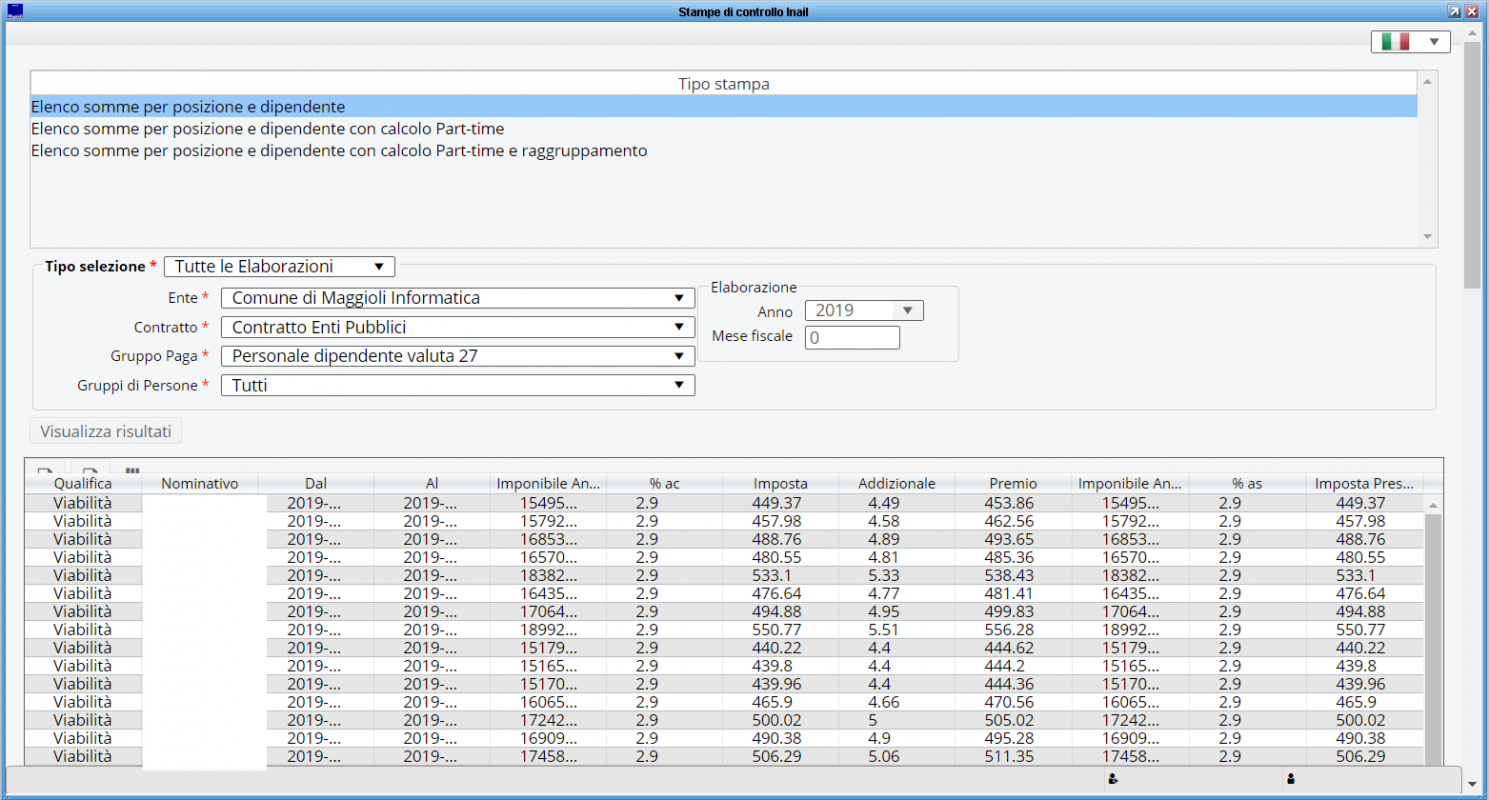Open the Gruppo Paga dropdown
The height and width of the screenshot is (800, 1489).
click(457, 356)
